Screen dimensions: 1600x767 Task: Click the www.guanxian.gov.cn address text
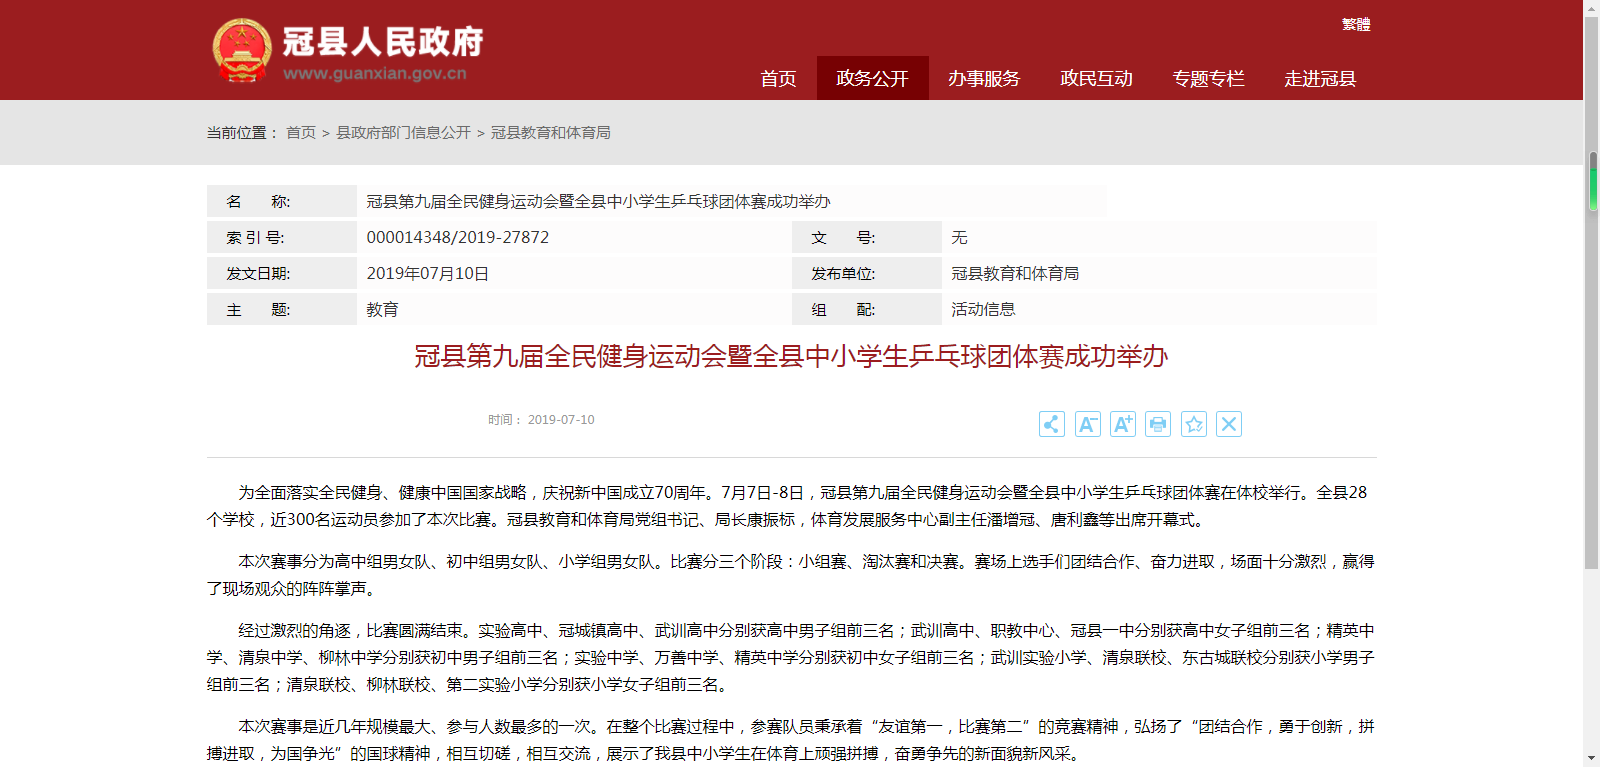point(375,73)
